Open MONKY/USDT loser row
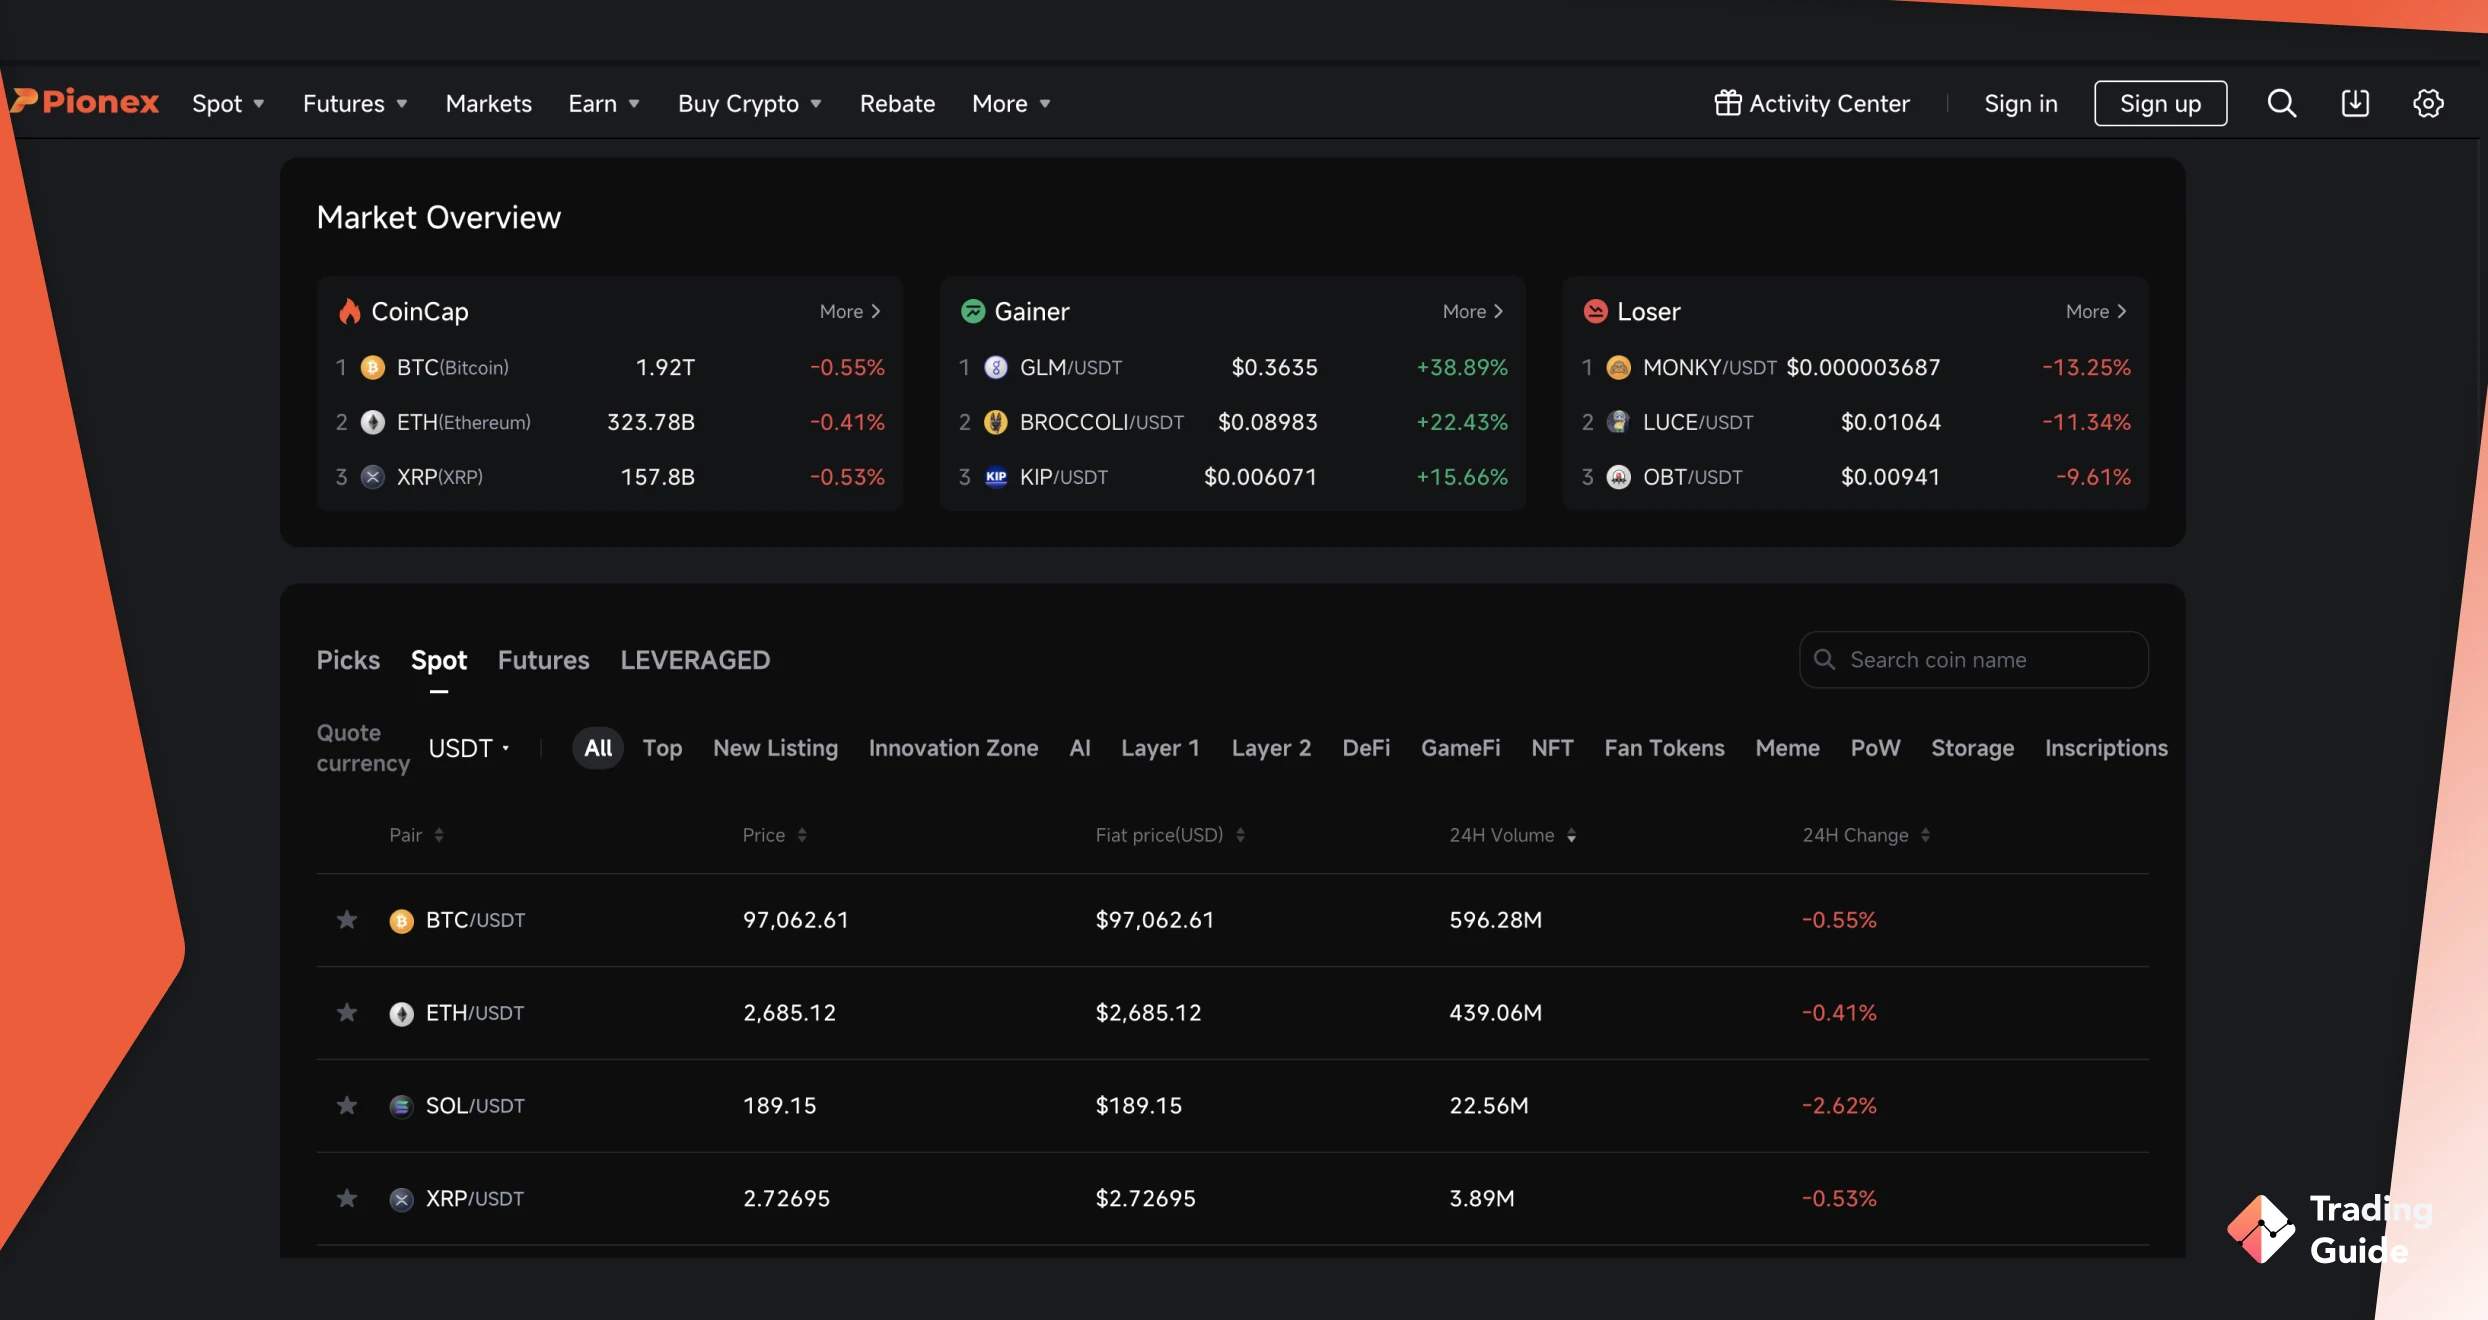Image resolution: width=2488 pixels, height=1320 pixels. coord(1855,367)
